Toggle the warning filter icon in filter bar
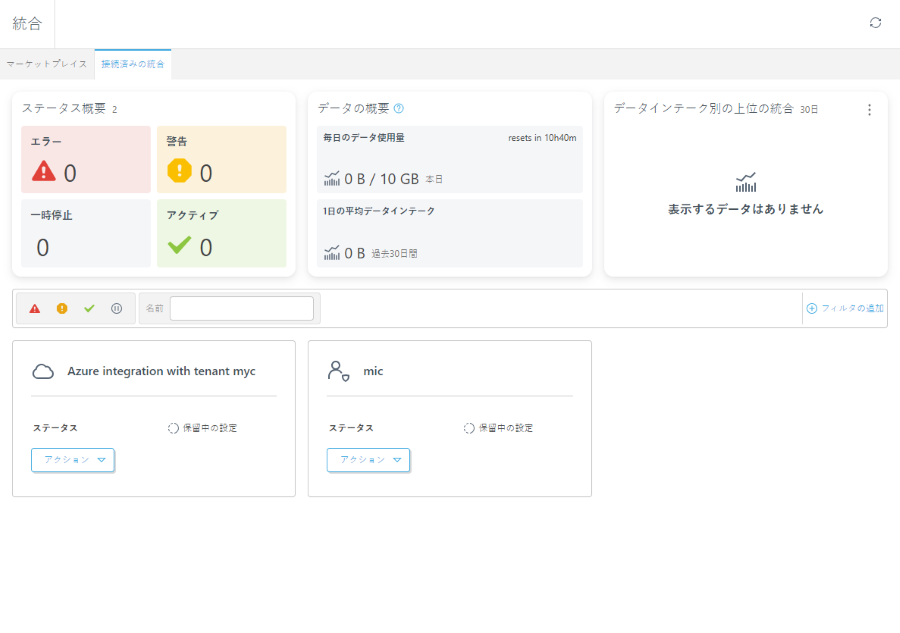Screen dimensions: 900x633 (x=62, y=309)
